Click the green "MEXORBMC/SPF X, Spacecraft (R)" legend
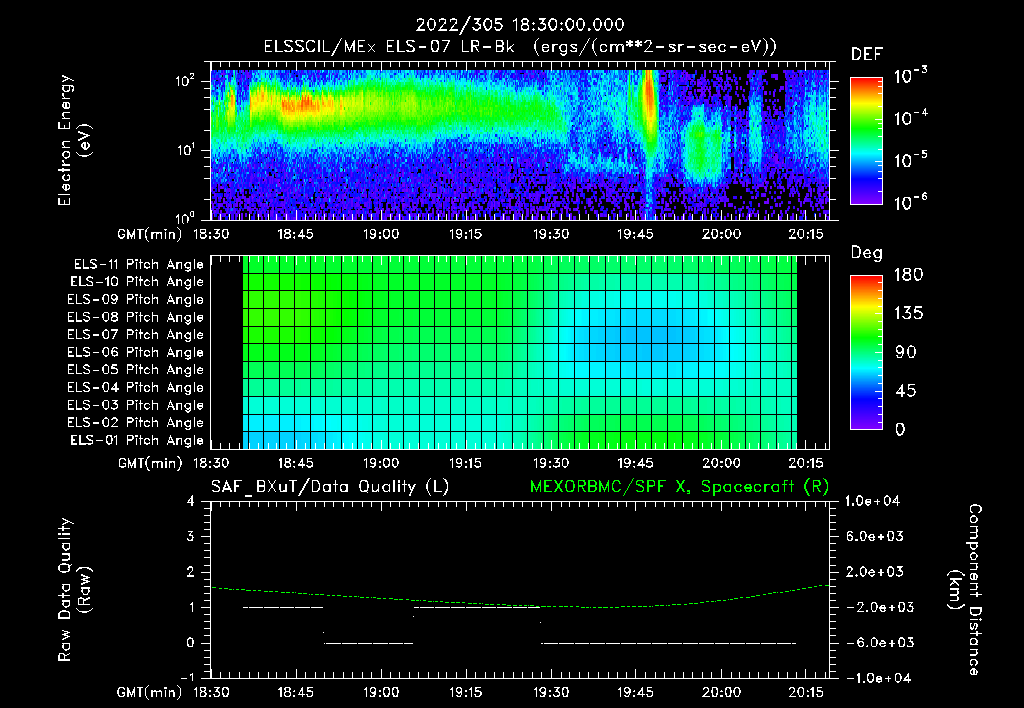 click(679, 487)
